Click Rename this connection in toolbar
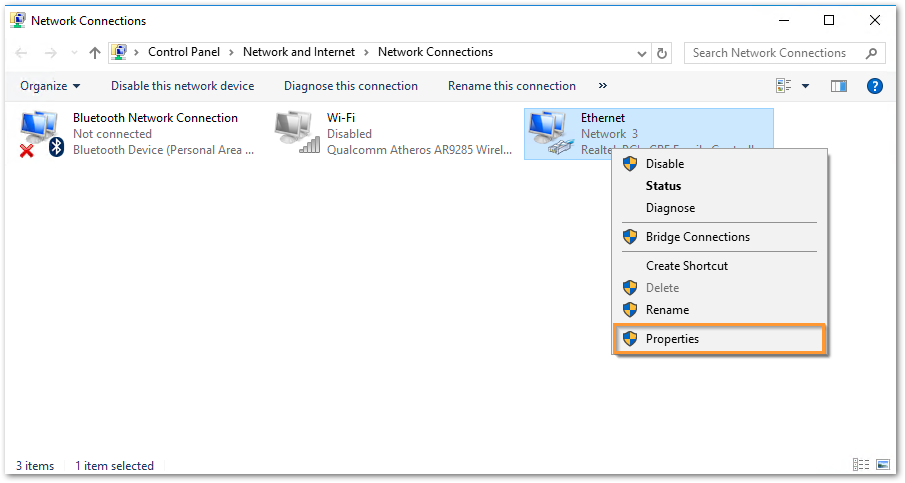The image size is (905, 483). click(511, 86)
